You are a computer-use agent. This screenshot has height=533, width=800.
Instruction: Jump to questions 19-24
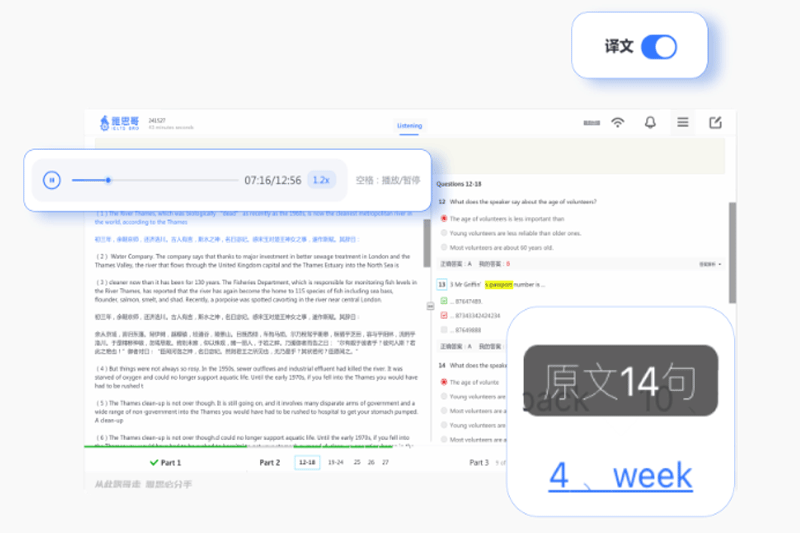335,463
